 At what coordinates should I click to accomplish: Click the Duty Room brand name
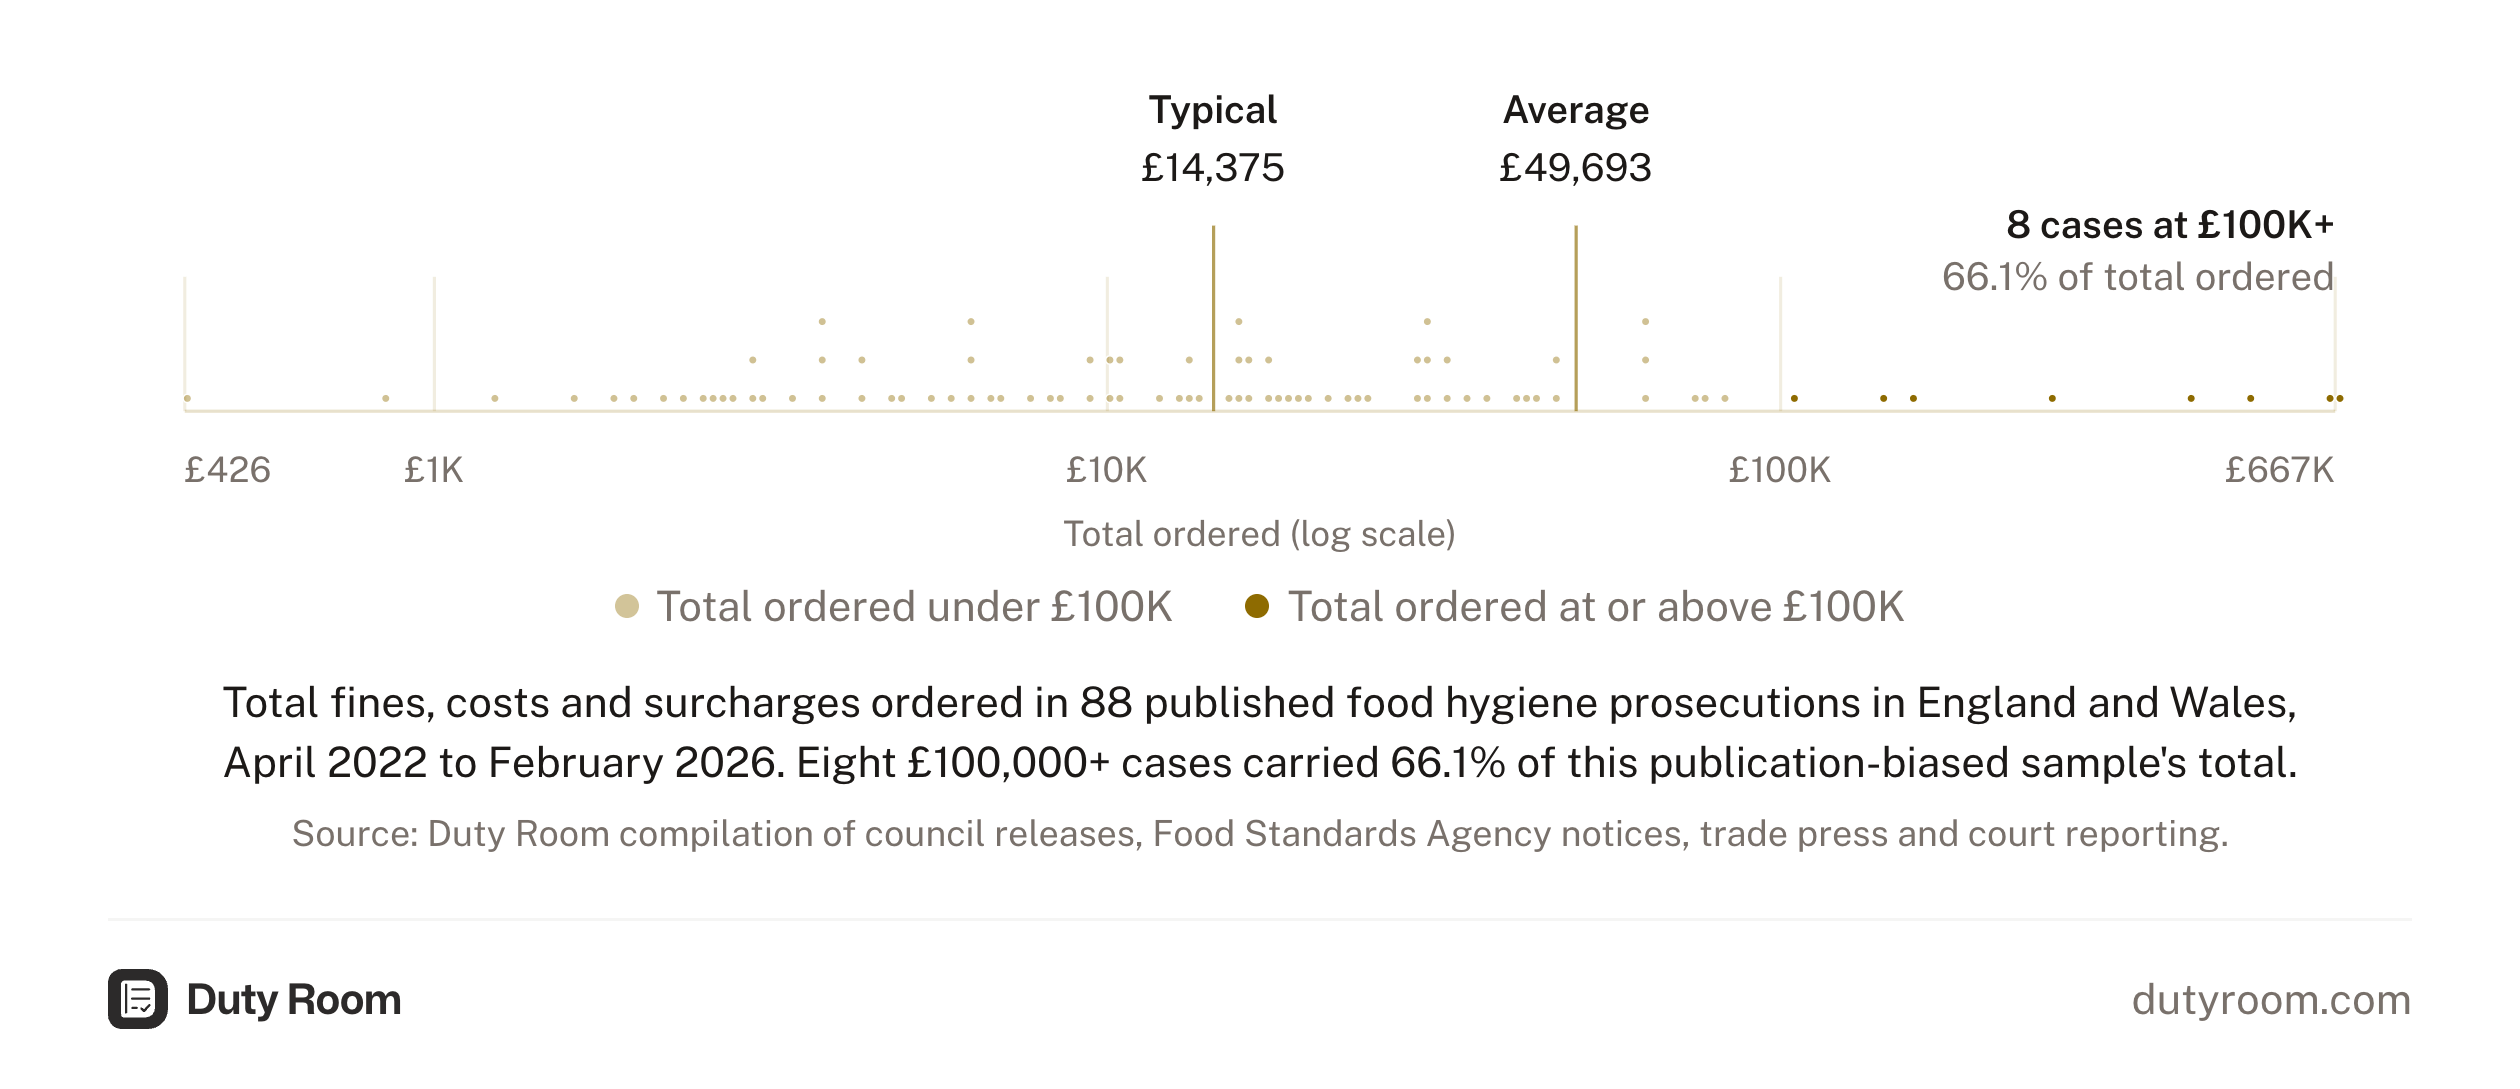pyautogui.click(x=294, y=1000)
